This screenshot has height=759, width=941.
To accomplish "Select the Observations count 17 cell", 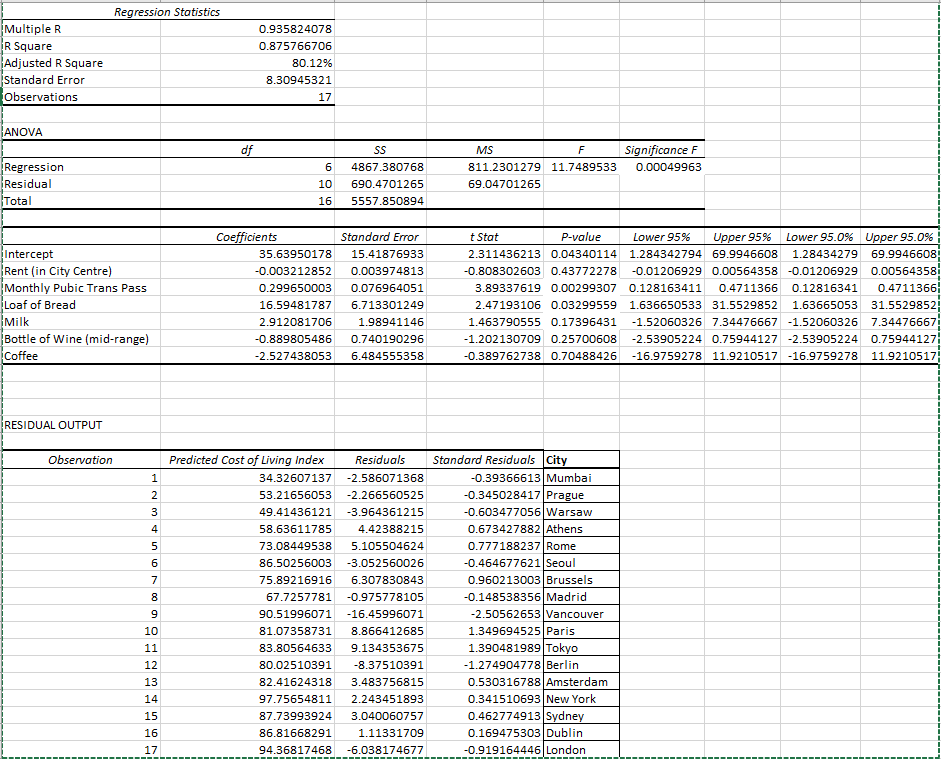I will 247,97.
